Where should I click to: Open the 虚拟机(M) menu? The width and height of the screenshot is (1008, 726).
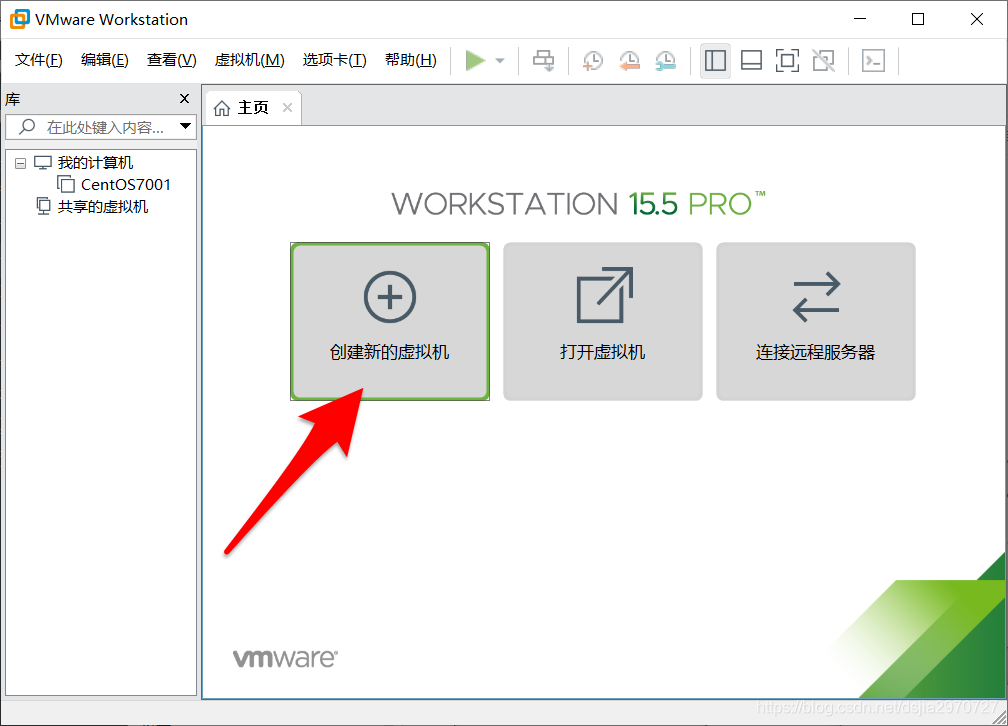[x=249, y=60]
